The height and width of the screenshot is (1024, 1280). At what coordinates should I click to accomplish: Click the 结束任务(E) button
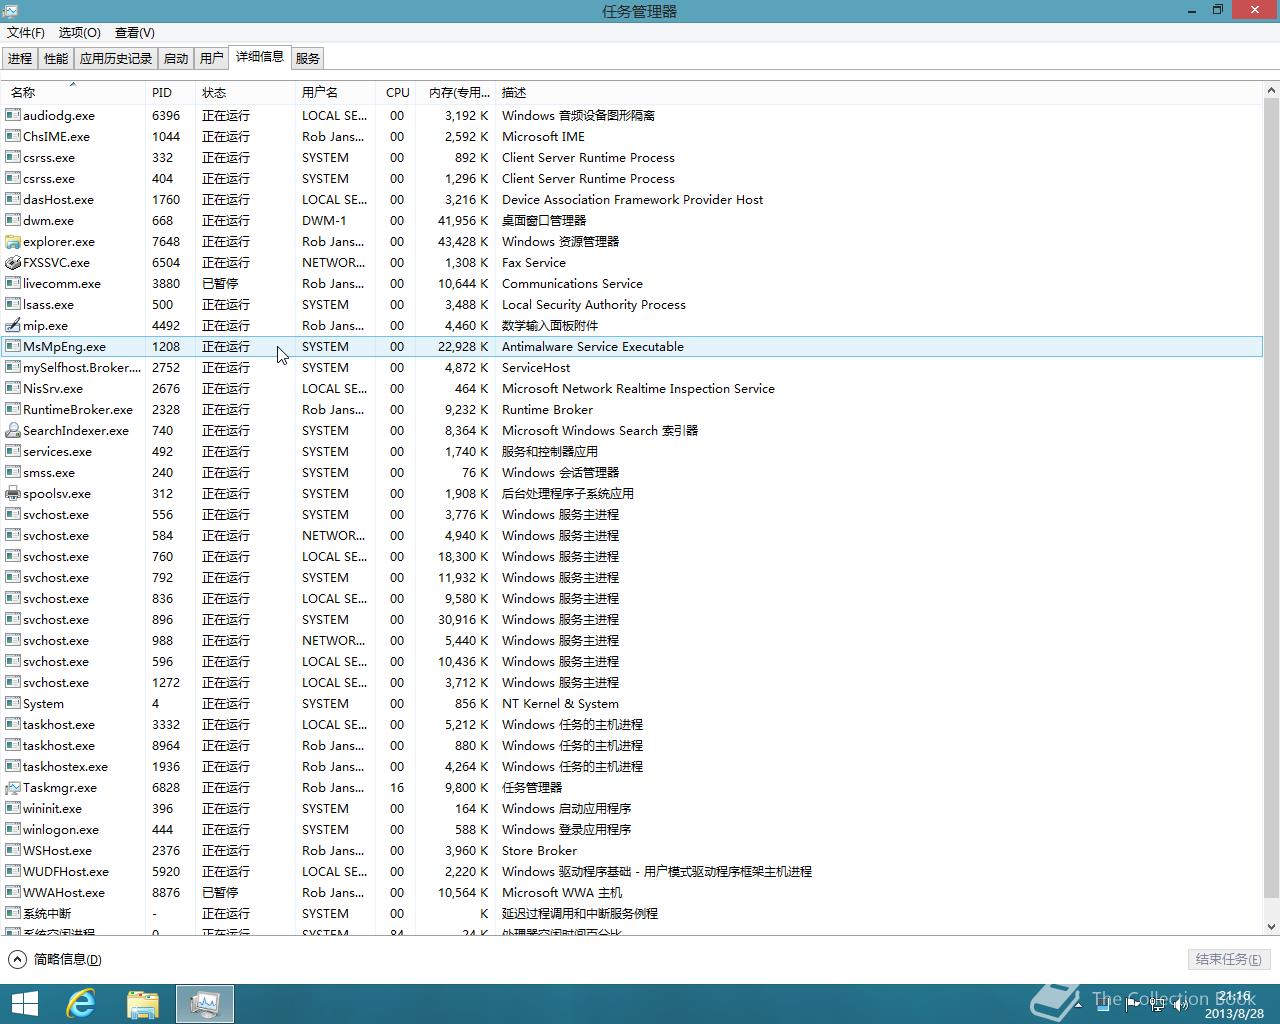[1229, 959]
